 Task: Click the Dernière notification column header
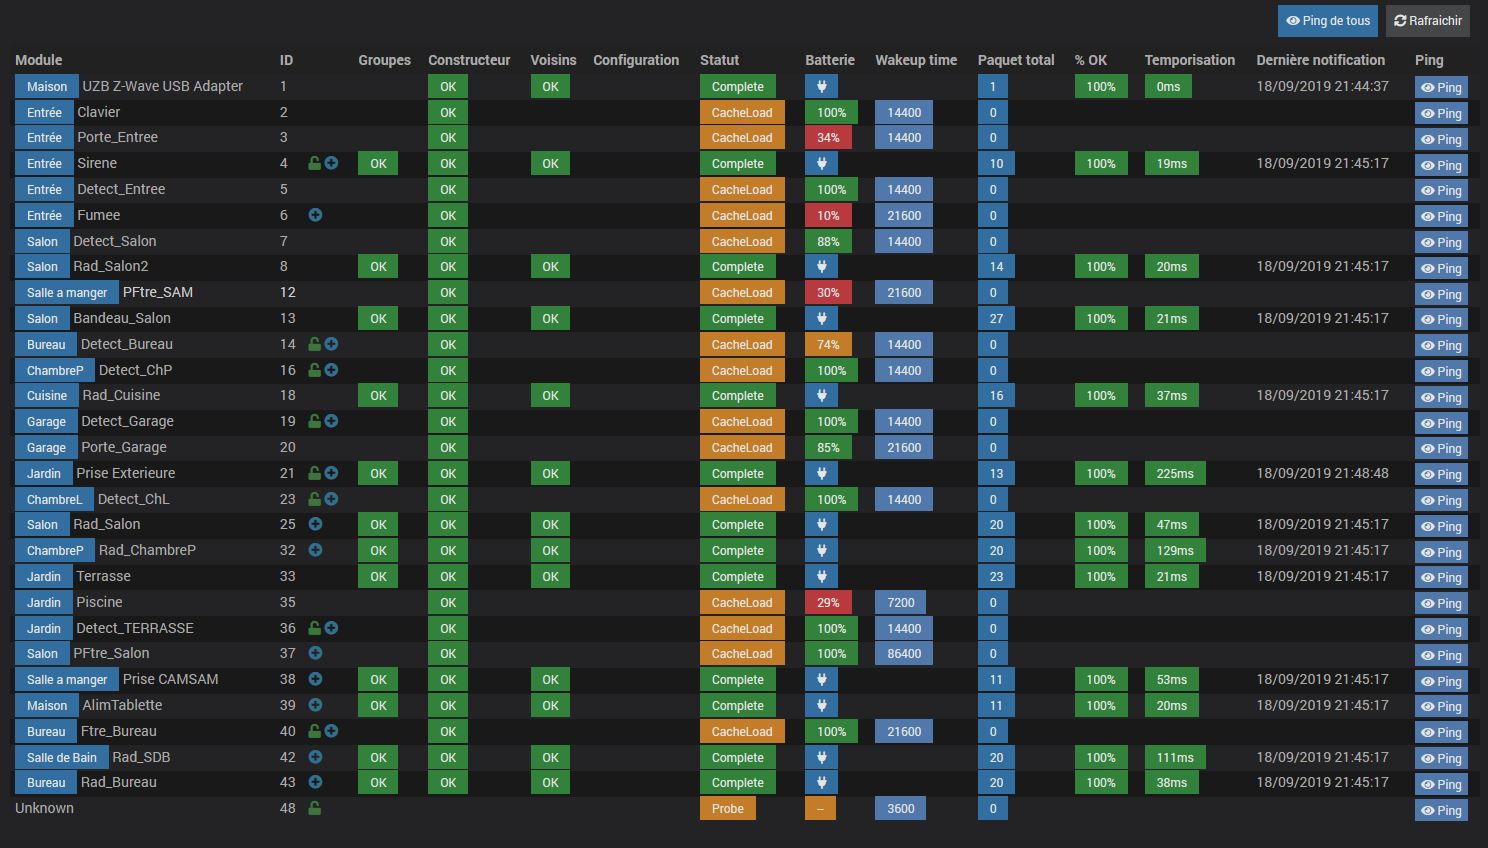1321,60
